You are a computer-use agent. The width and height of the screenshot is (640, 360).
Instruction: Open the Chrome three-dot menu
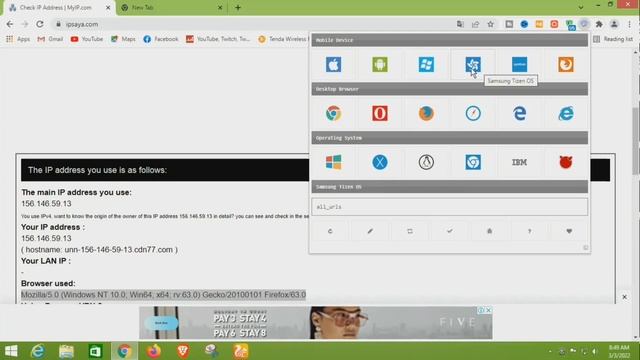[630, 24]
